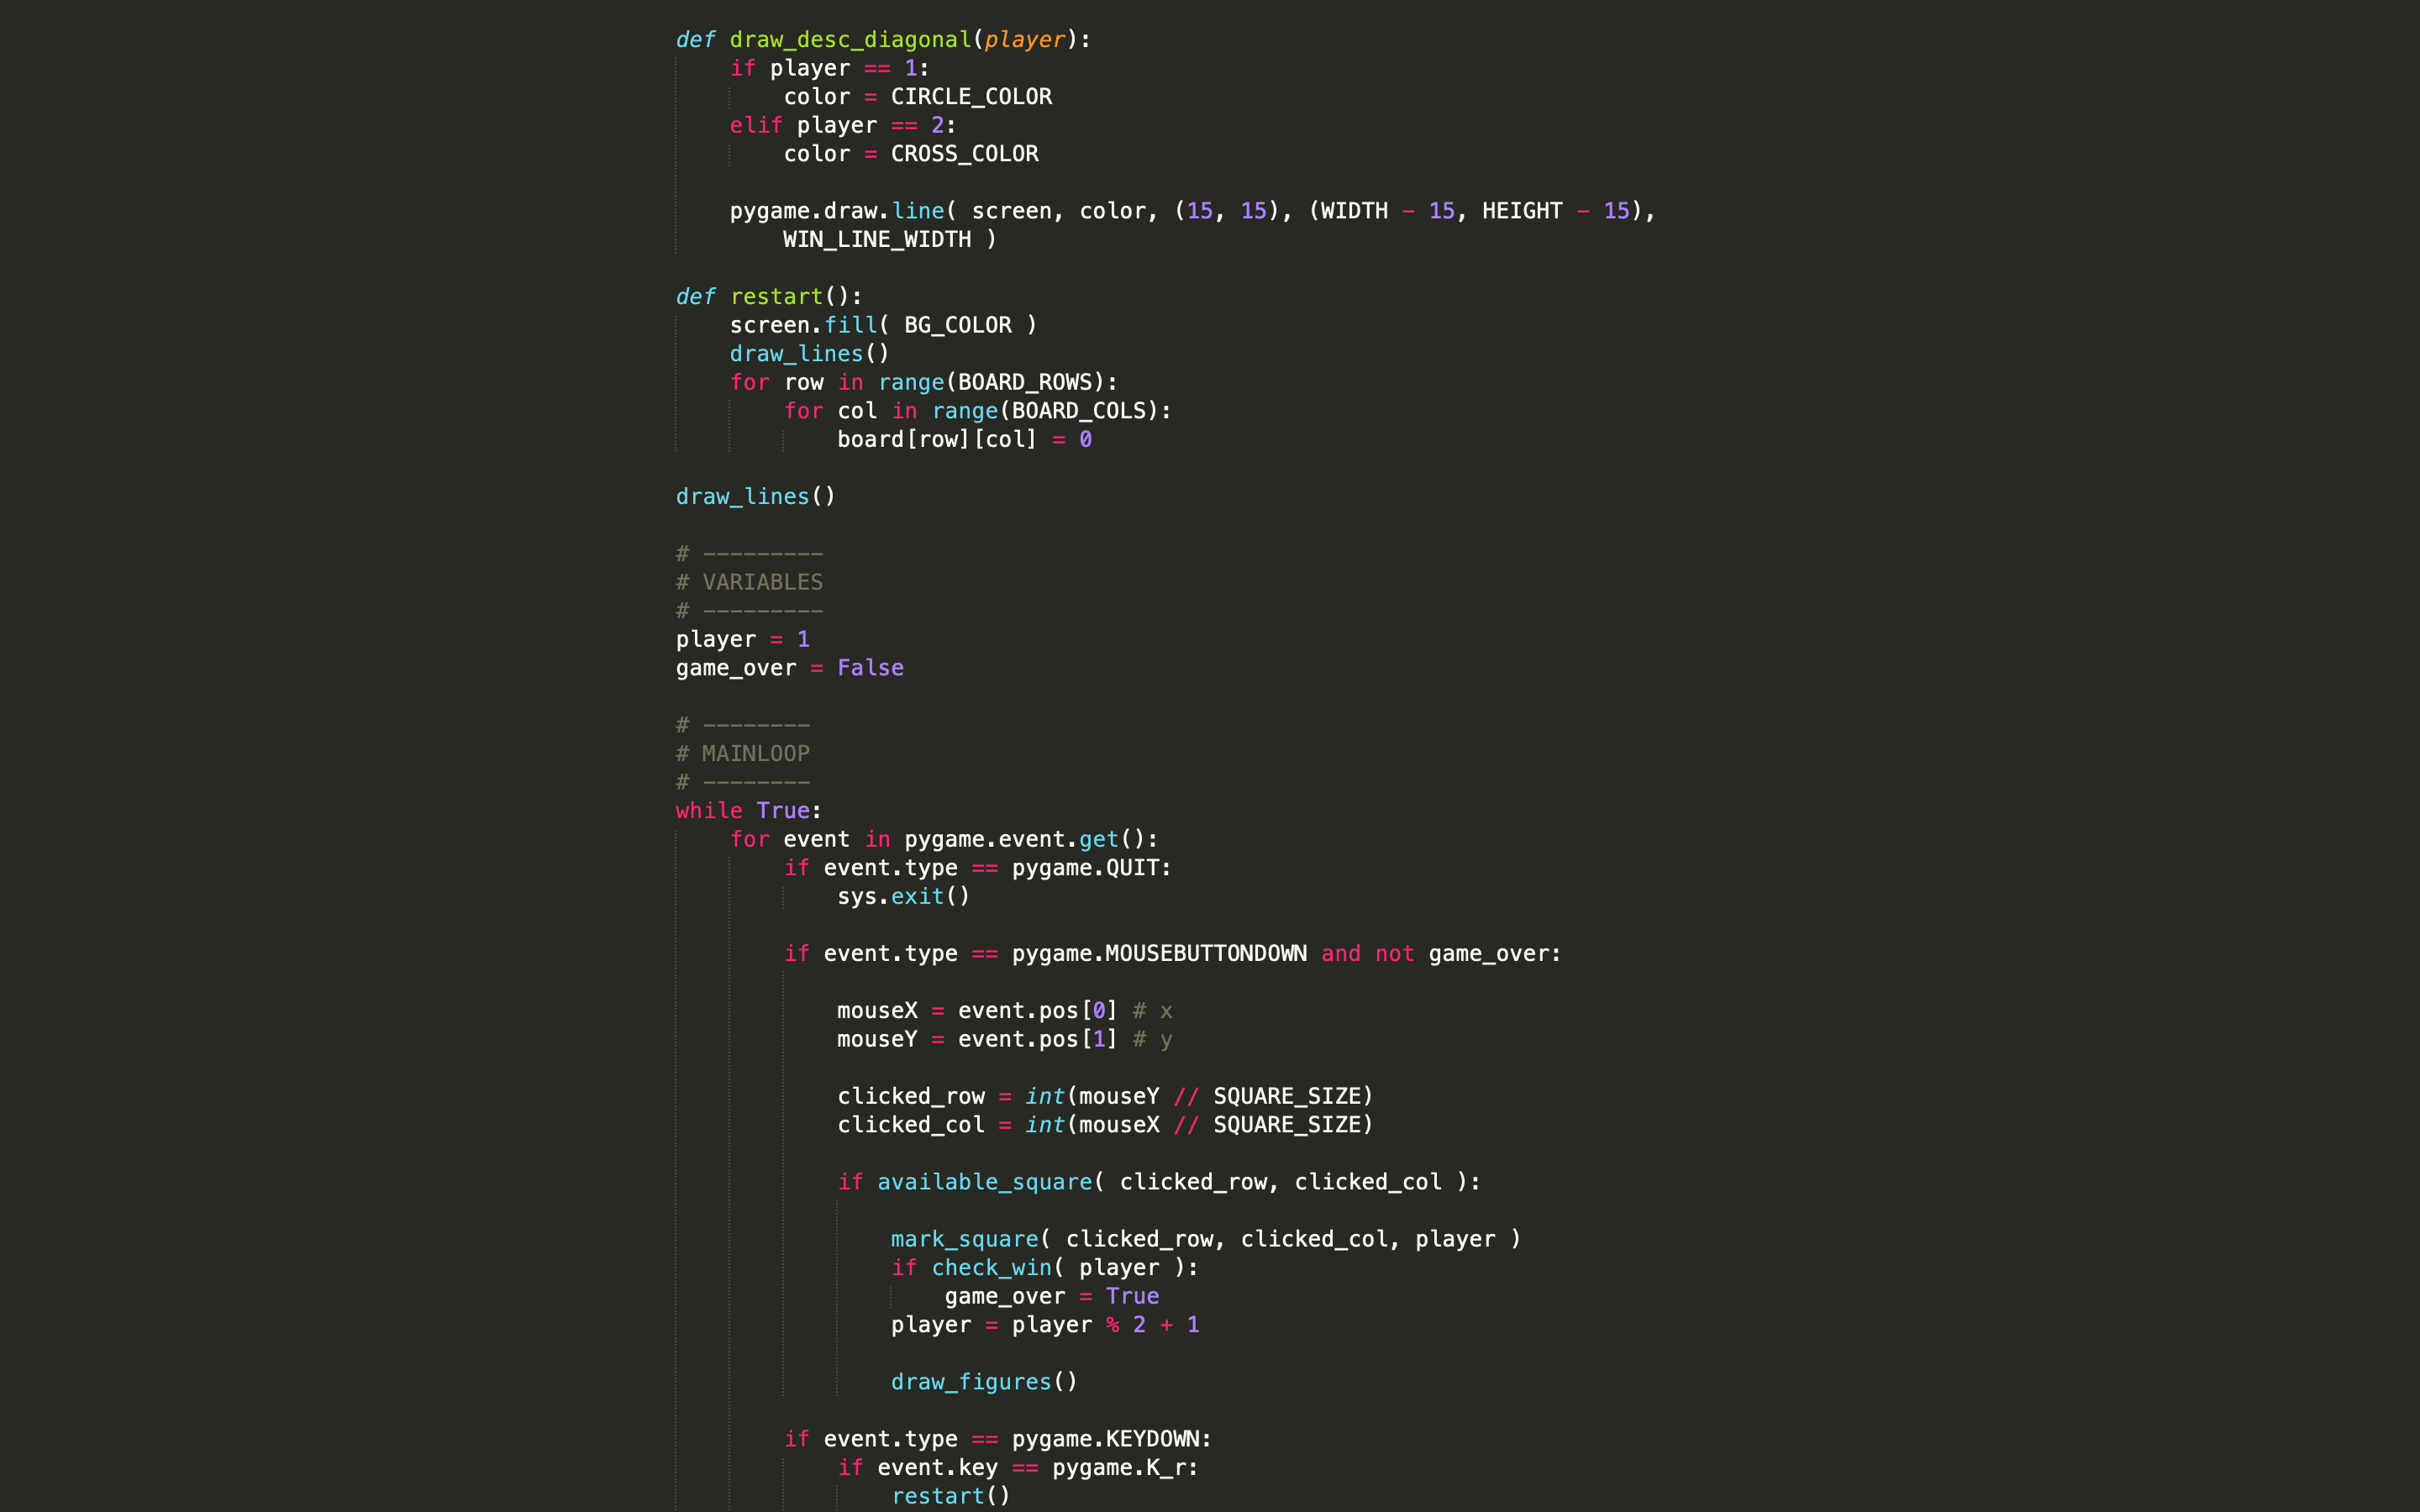Click 'for col in range(BOARD_COLS):' line
The height and width of the screenshot is (1512, 2420).
[x=977, y=411]
